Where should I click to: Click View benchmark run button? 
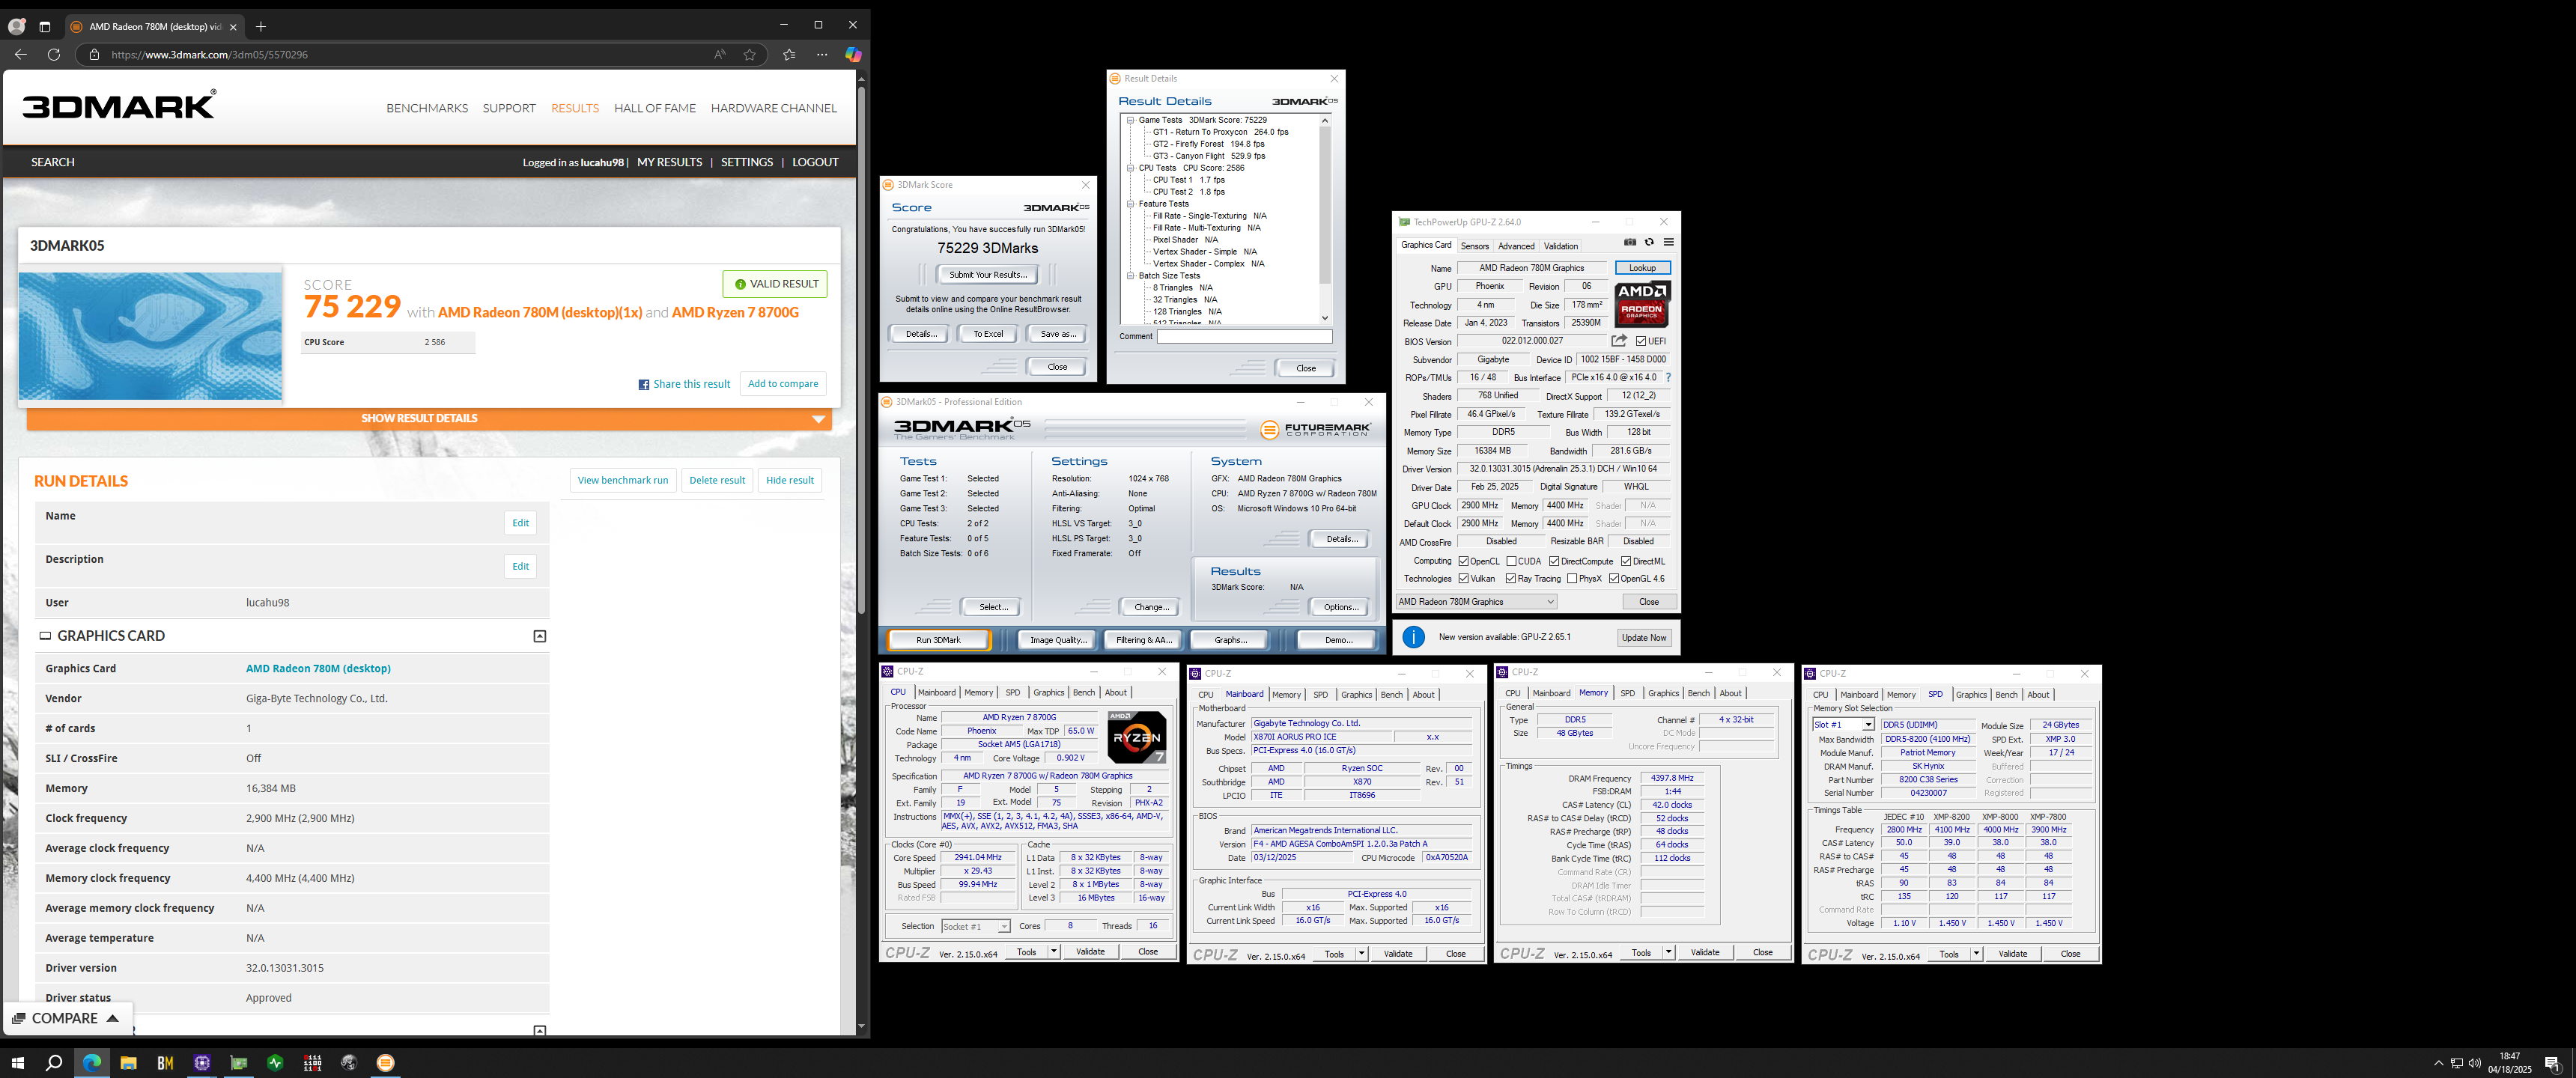623,480
